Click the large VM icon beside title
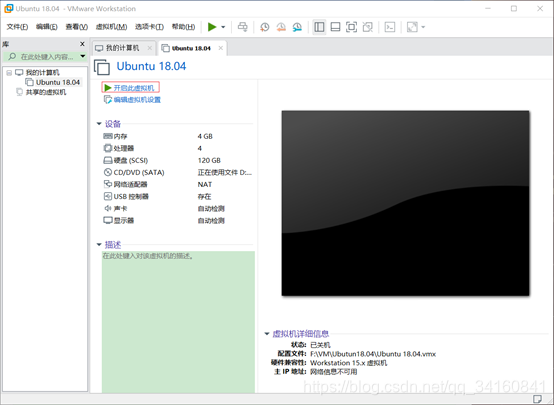The width and height of the screenshot is (554, 405). pos(102,67)
